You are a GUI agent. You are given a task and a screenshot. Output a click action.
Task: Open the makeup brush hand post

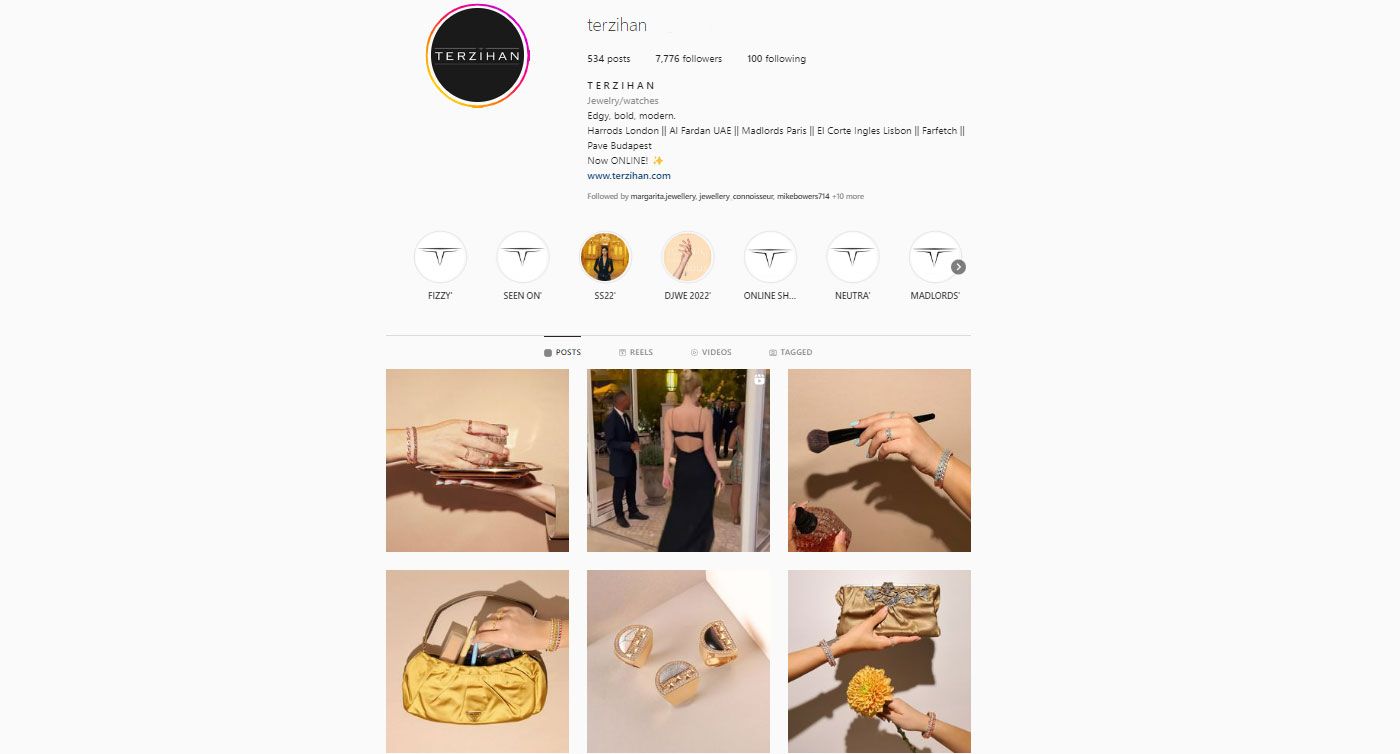pyautogui.click(x=879, y=460)
